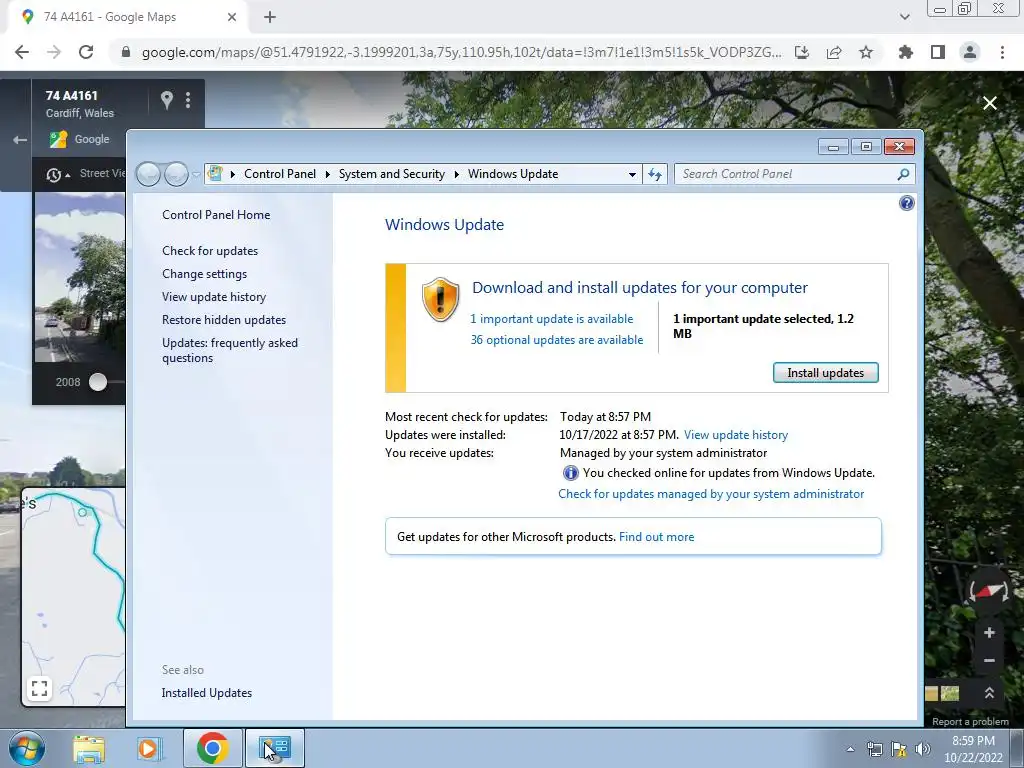Open Restore hidden updates

tap(223, 320)
